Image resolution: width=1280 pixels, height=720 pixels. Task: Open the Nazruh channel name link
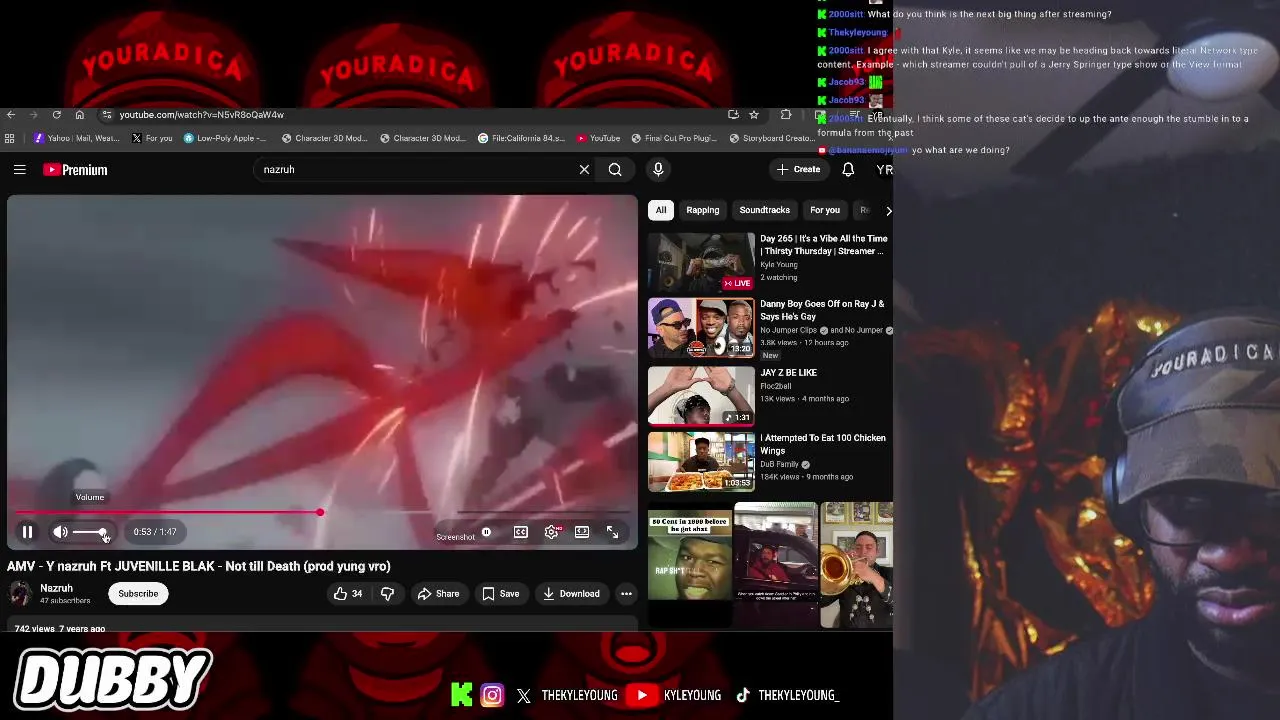pos(56,588)
